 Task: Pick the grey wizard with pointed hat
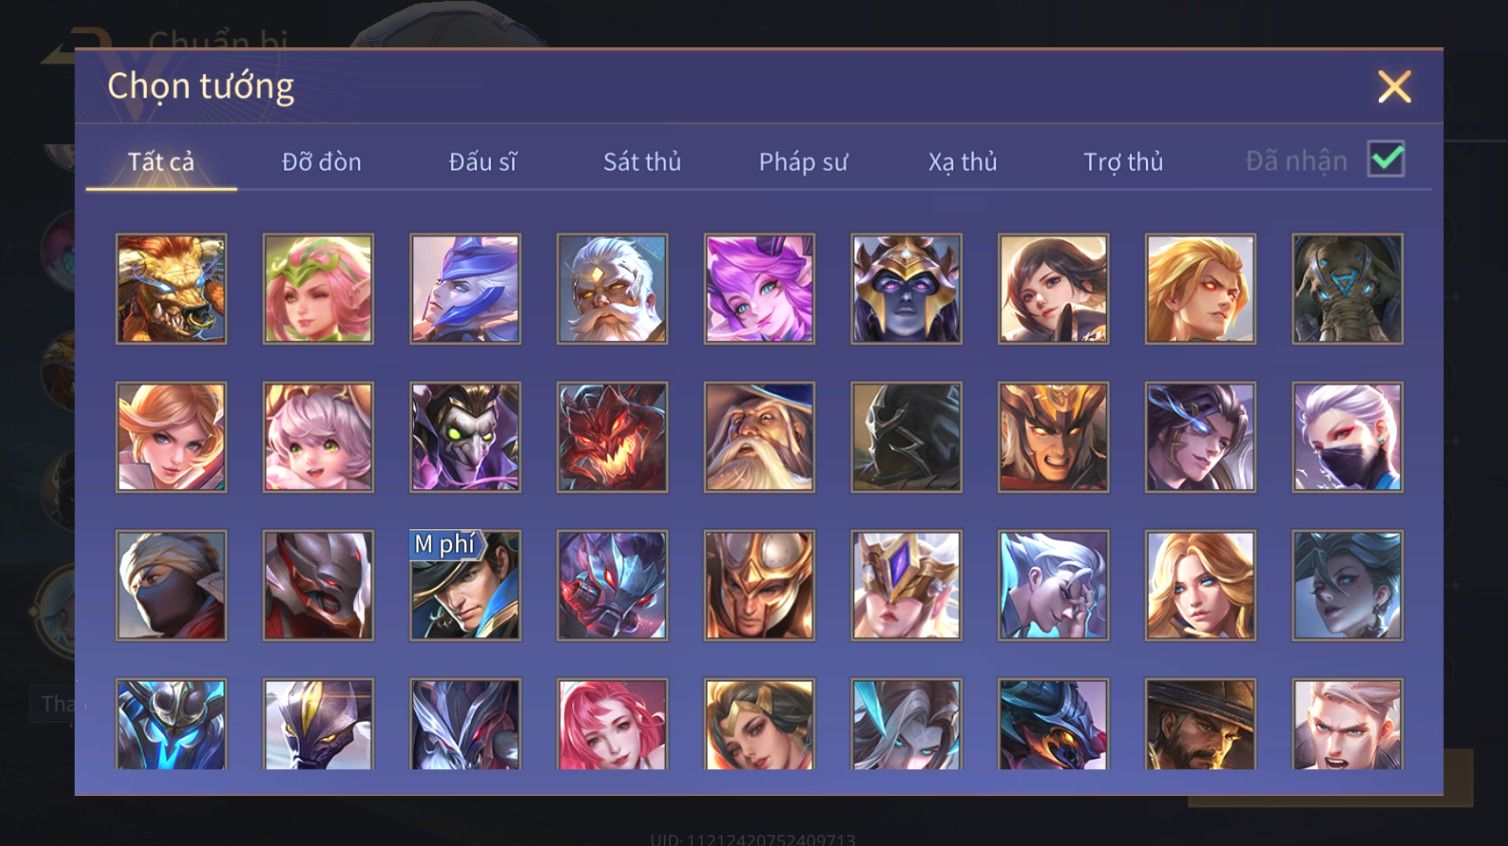(x=759, y=437)
